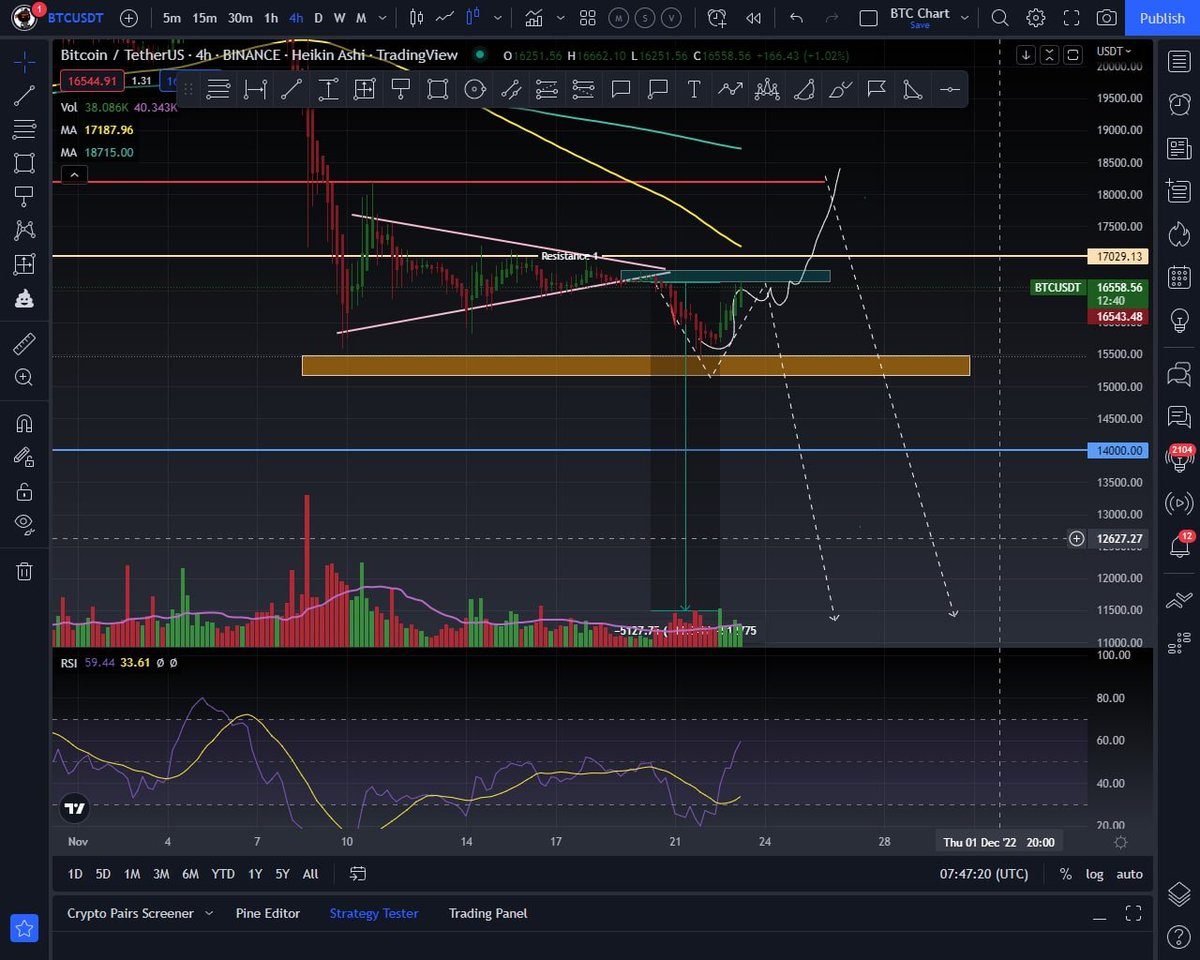Image resolution: width=1200 pixels, height=960 pixels.
Task: Open the notifications bell with 12 badge
Action: click(x=1179, y=545)
